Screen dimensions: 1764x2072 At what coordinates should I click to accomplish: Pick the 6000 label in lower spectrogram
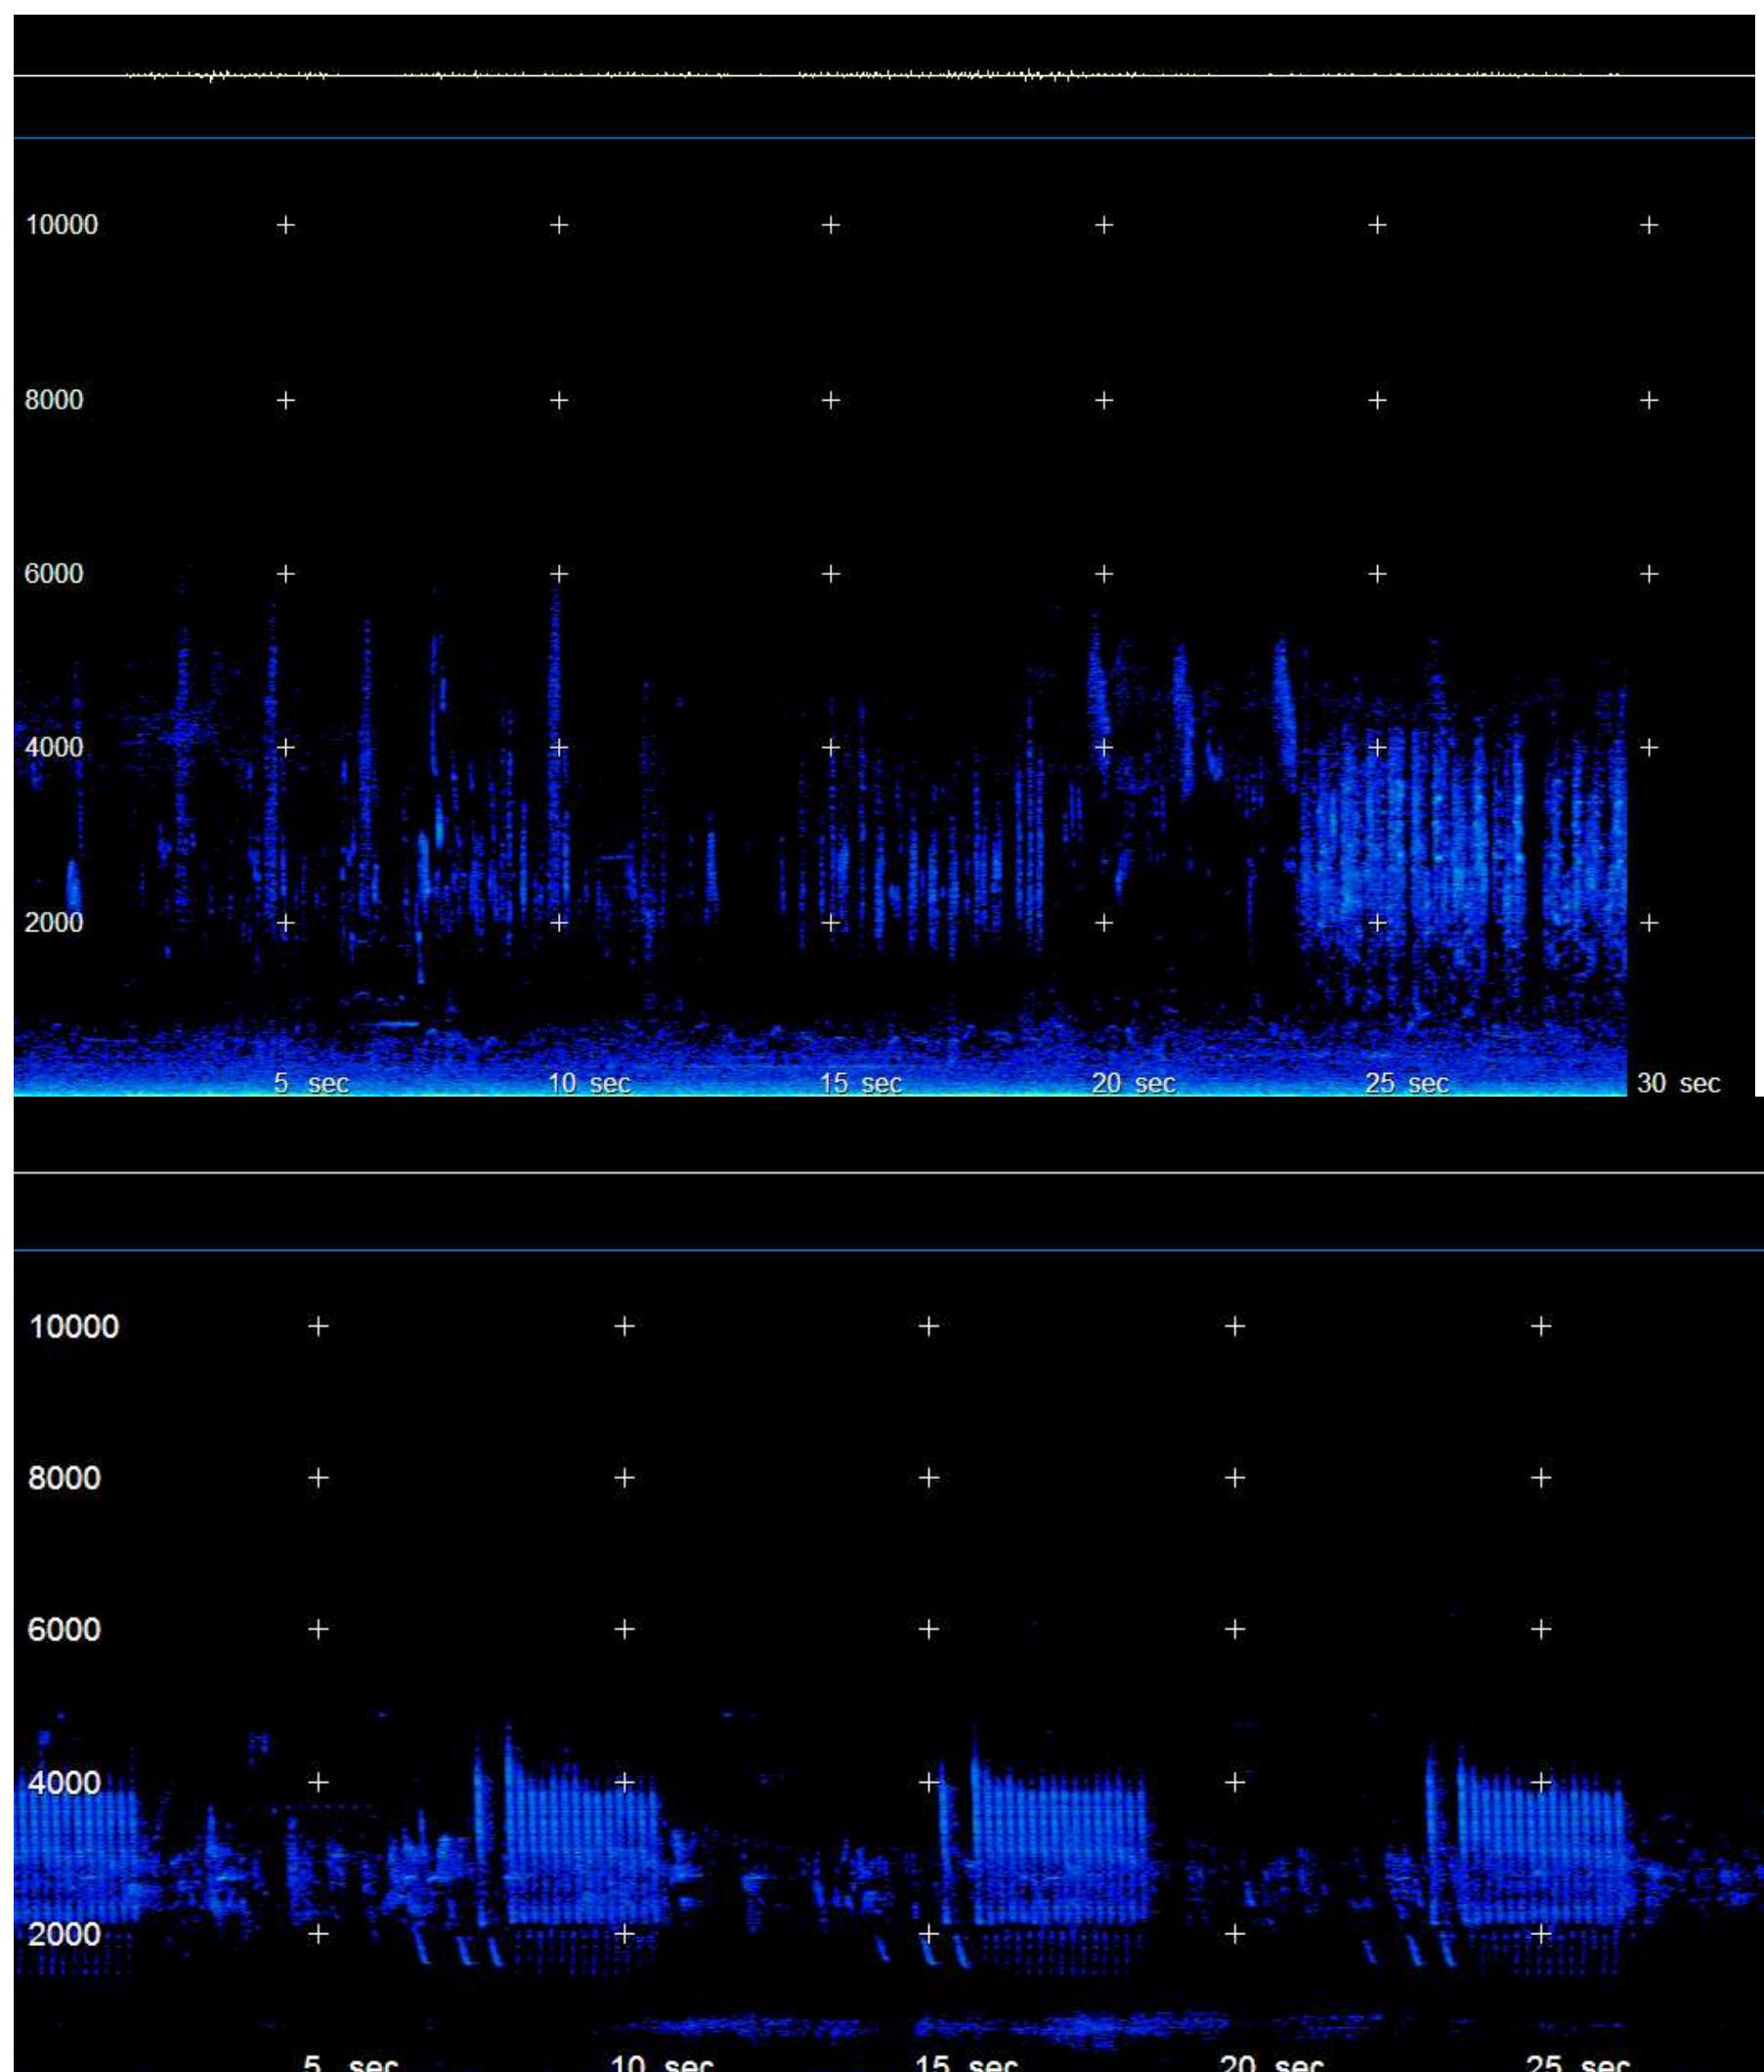64,1630
